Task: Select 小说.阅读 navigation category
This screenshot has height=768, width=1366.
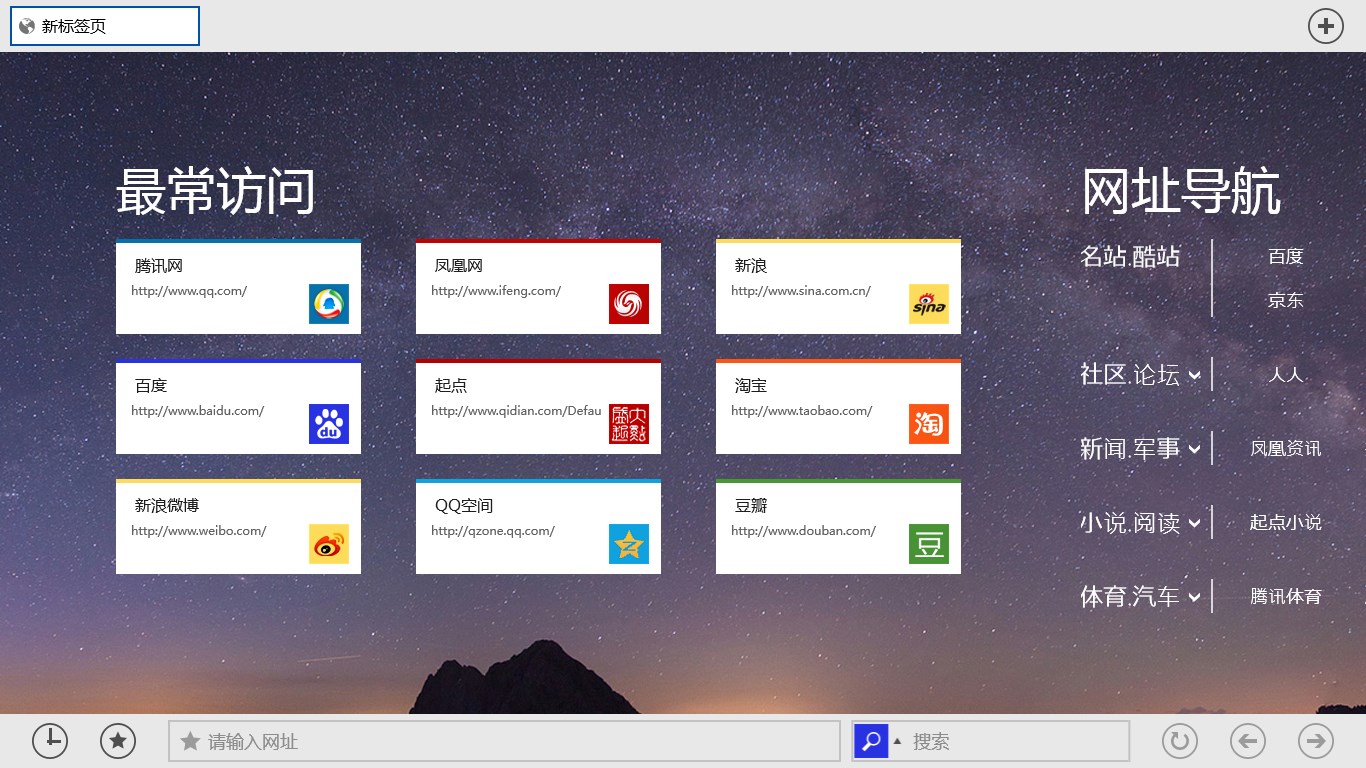Action: (x=1130, y=523)
